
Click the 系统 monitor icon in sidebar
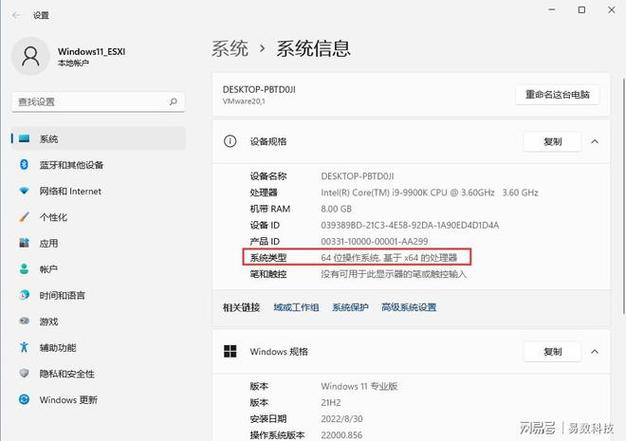pyautogui.click(x=24, y=138)
